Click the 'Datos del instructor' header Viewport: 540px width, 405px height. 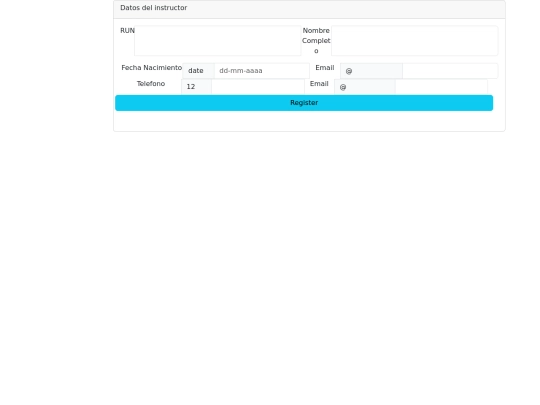[x=154, y=8]
